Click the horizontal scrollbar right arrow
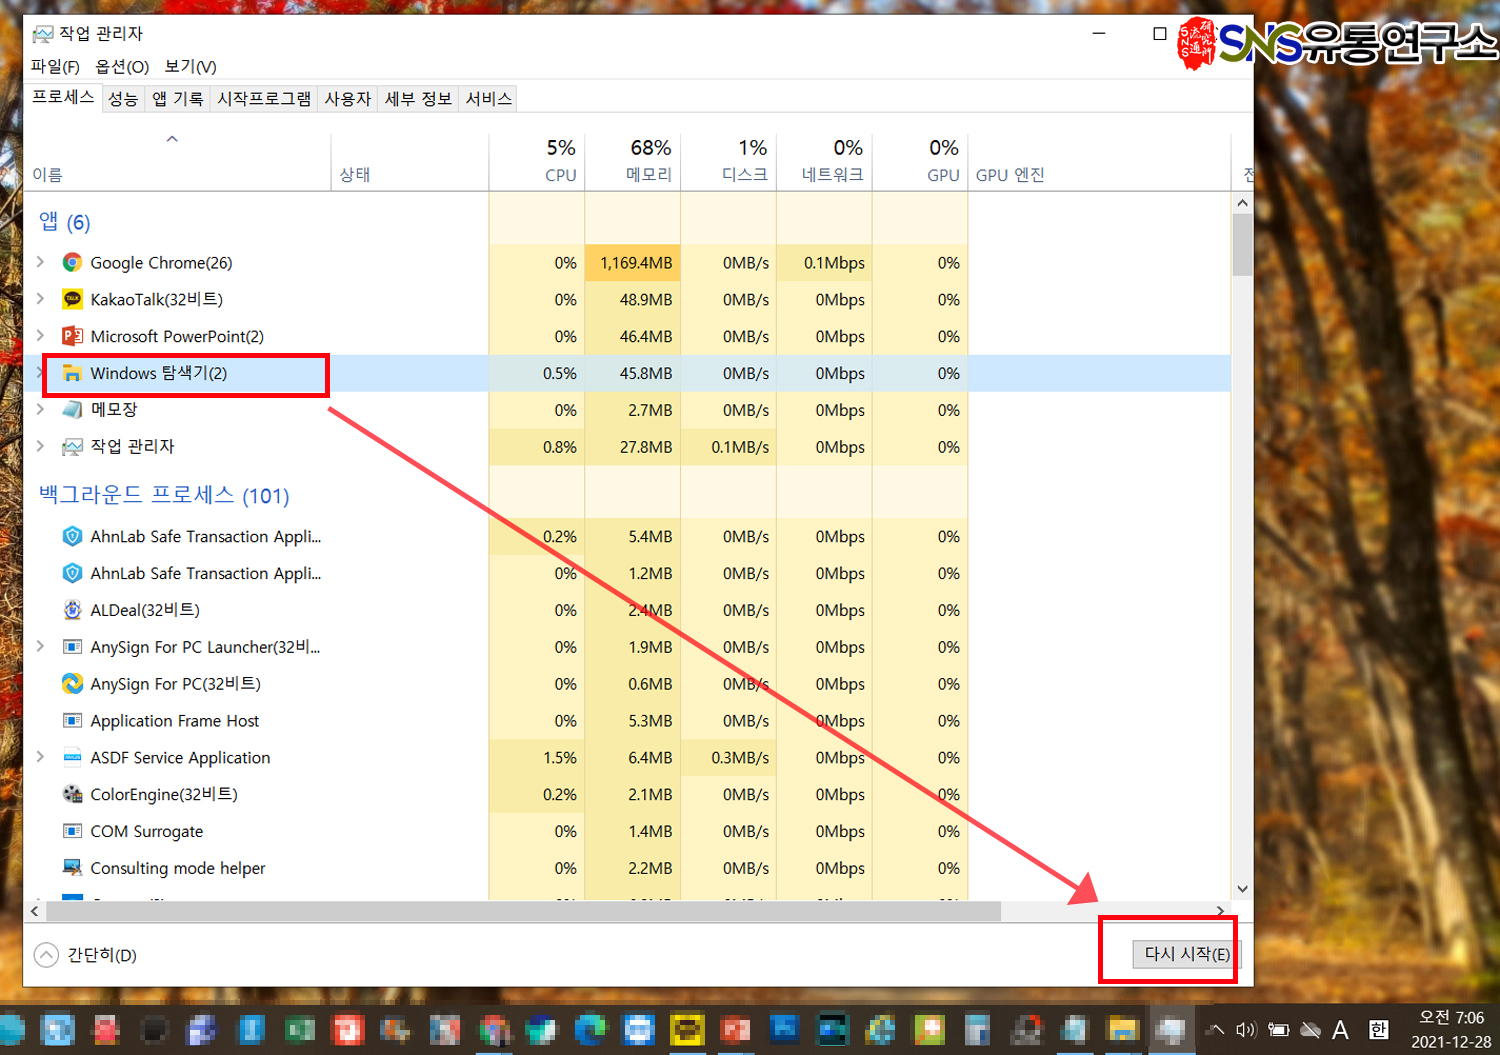 pyautogui.click(x=1220, y=911)
